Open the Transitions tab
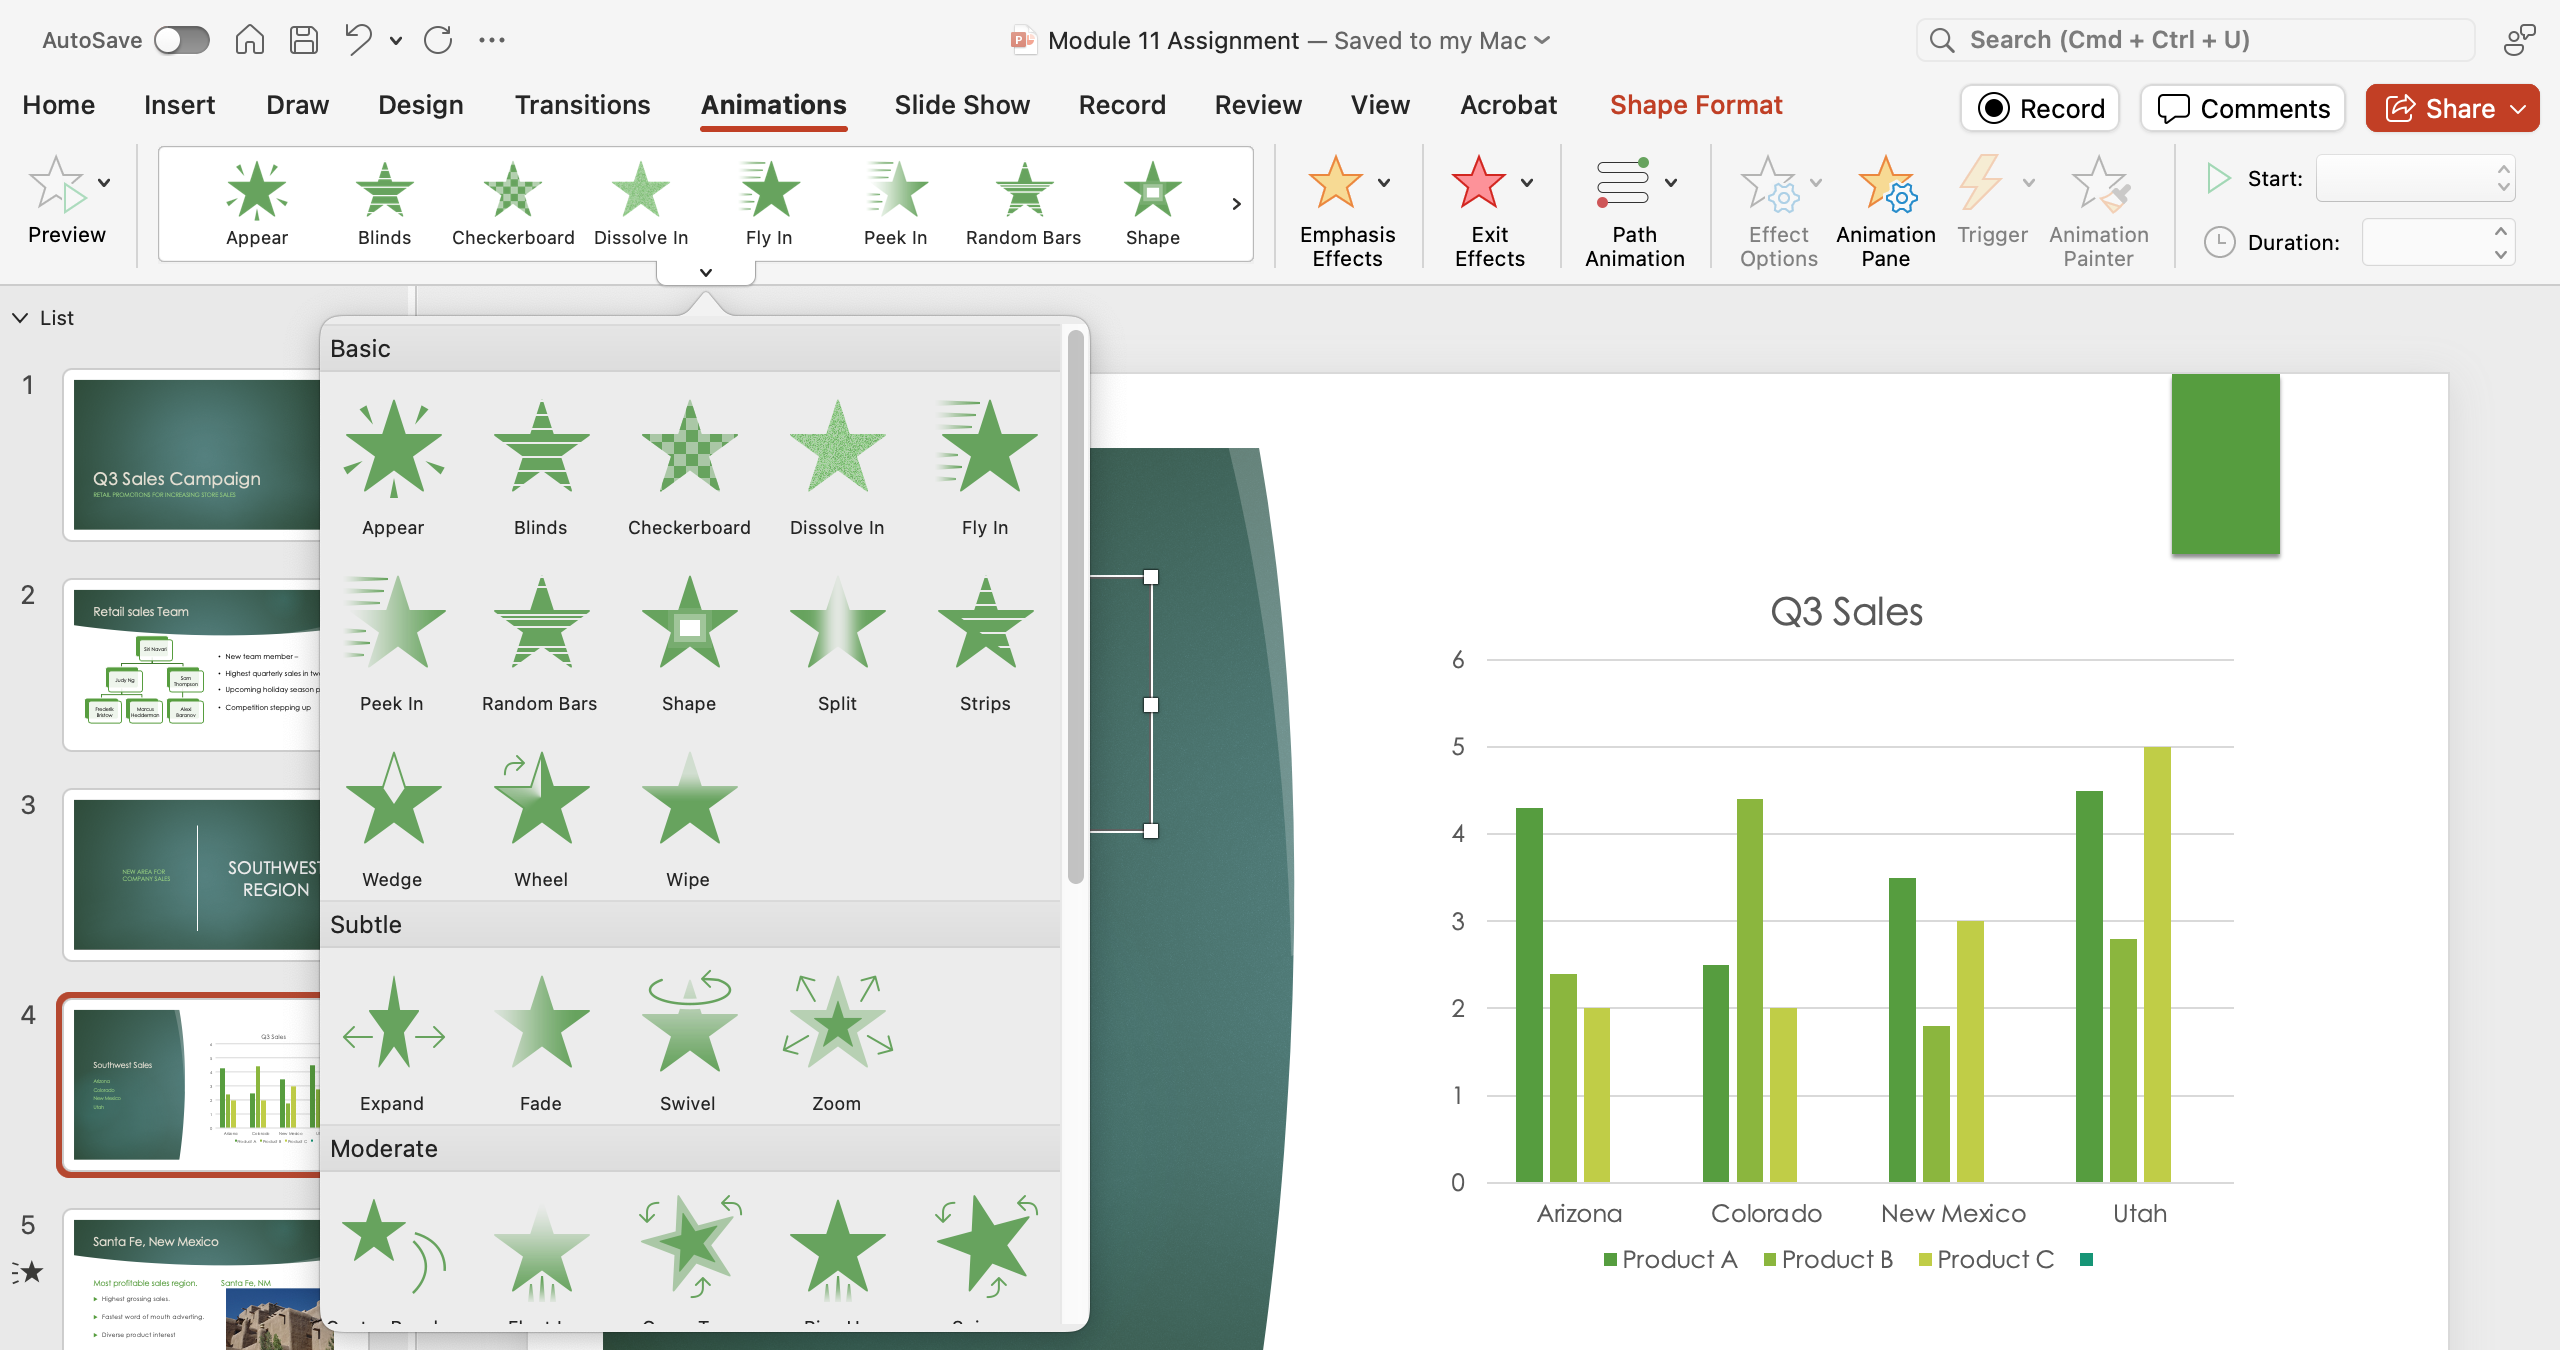2560x1350 pixels. (x=582, y=105)
